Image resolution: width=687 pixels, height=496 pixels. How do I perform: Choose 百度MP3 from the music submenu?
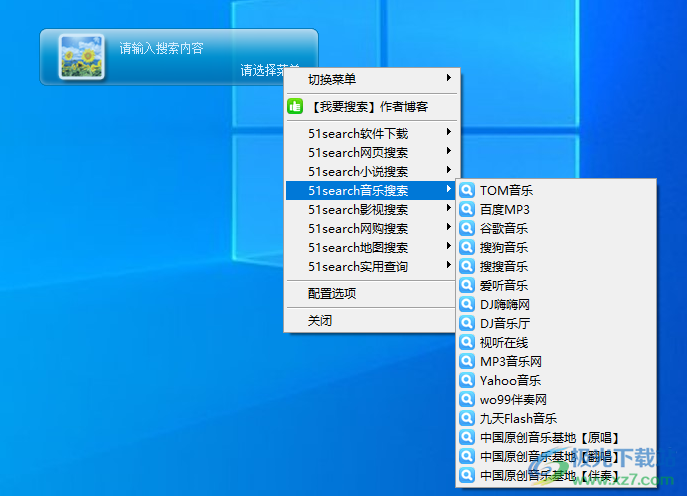pyautogui.click(x=556, y=209)
